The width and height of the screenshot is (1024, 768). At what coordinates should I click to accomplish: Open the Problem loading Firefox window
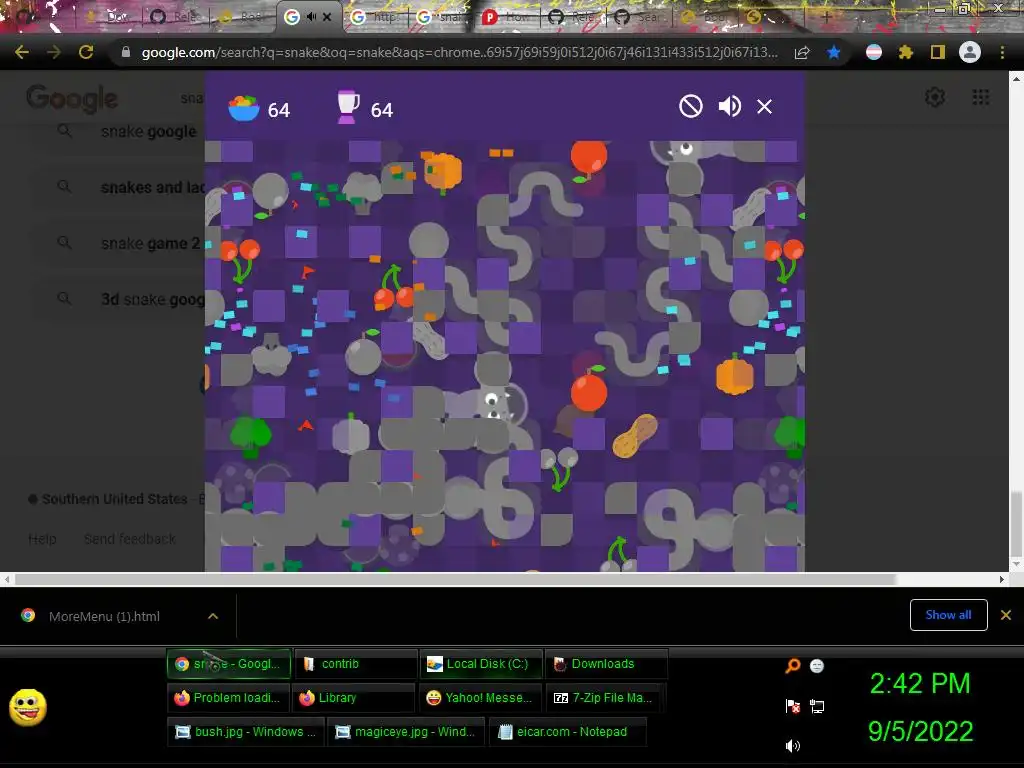click(227, 697)
